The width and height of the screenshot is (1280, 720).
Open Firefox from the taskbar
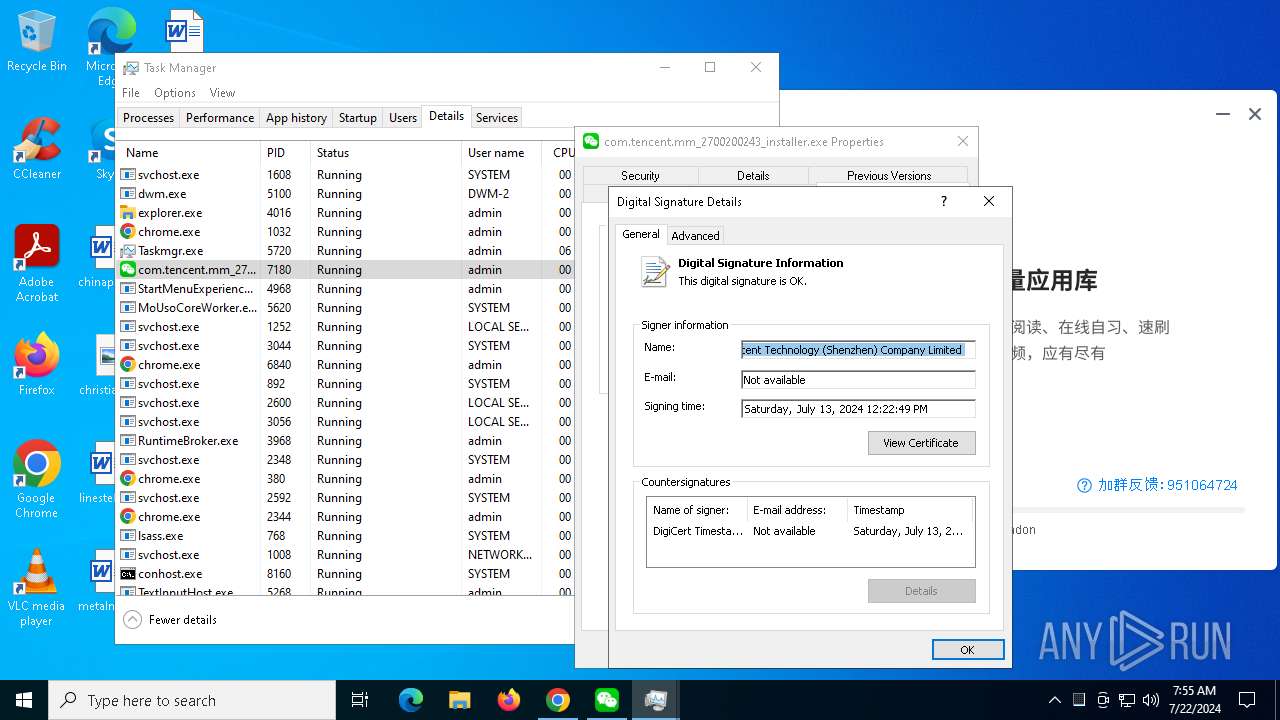[x=508, y=700]
